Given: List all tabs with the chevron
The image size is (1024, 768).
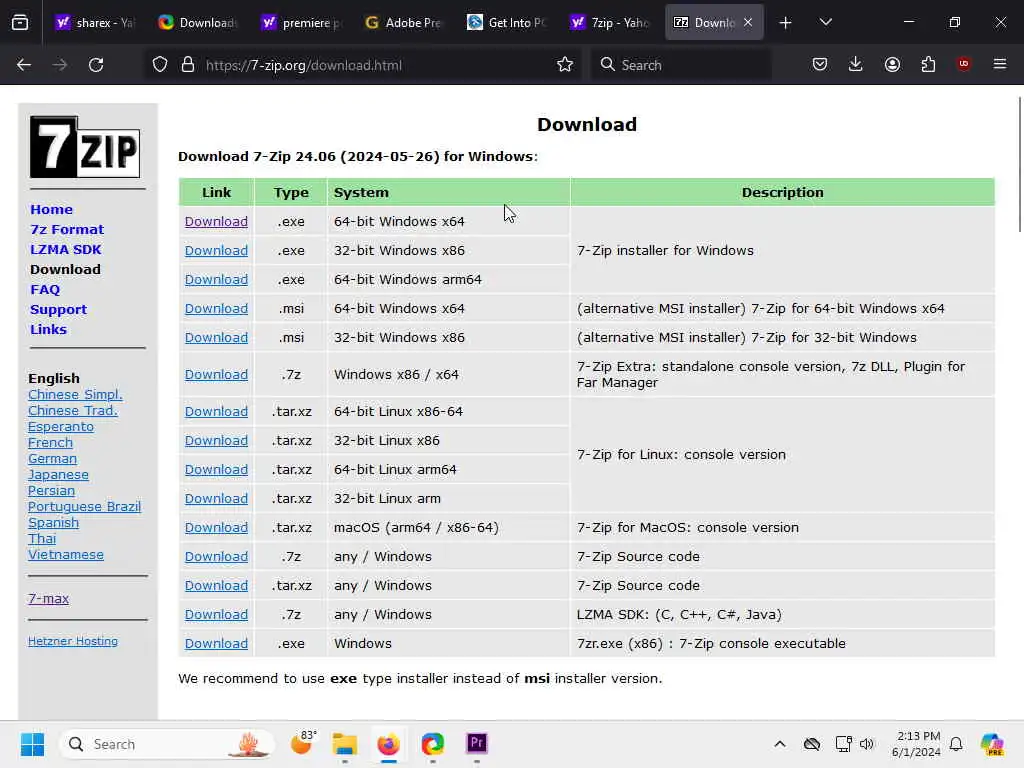Looking at the screenshot, I should [825, 22].
